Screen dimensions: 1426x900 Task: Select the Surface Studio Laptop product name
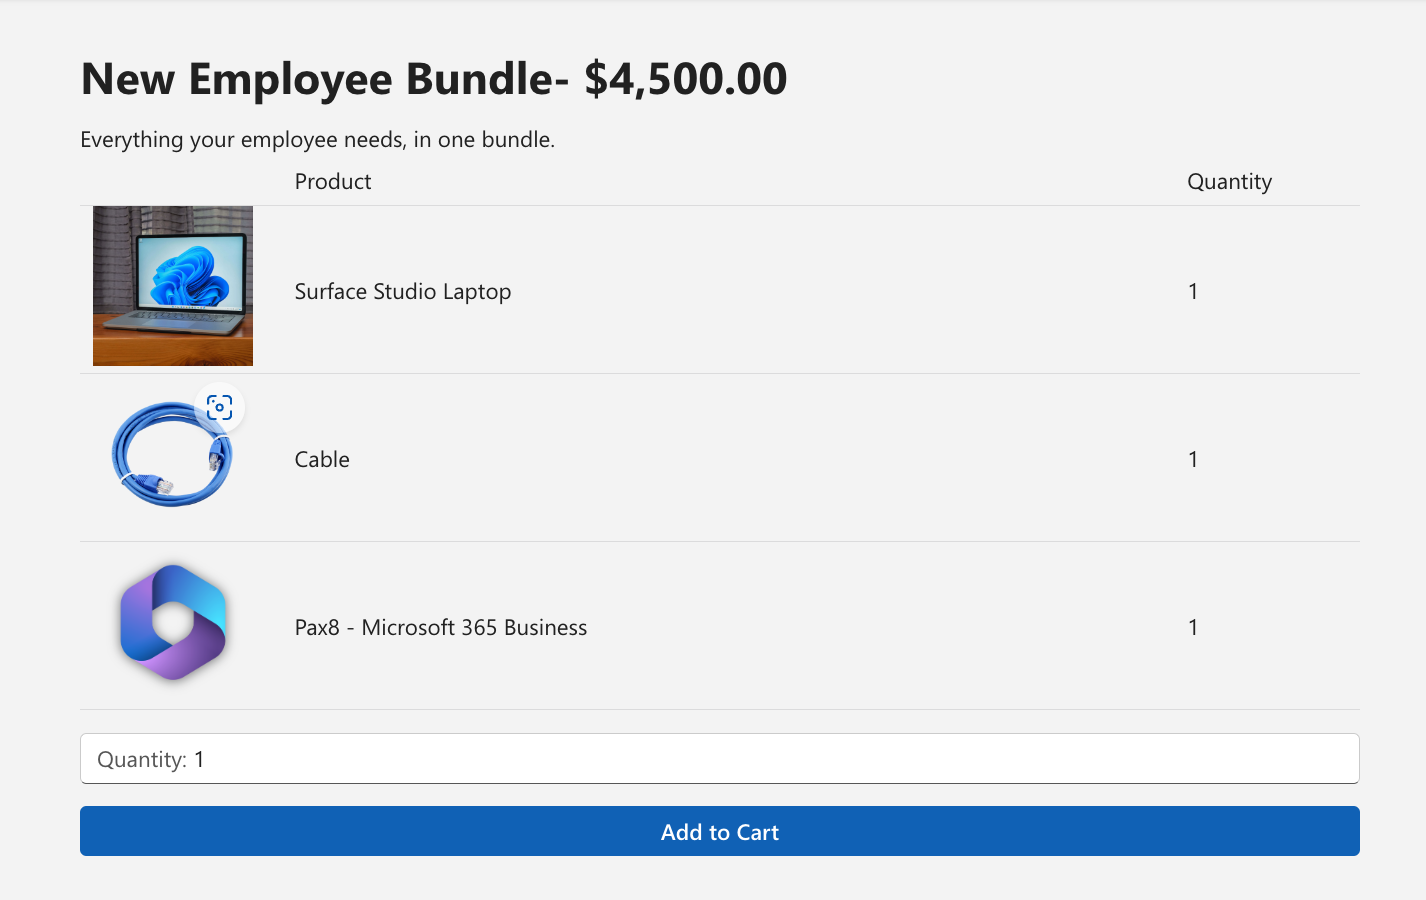(403, 291)
